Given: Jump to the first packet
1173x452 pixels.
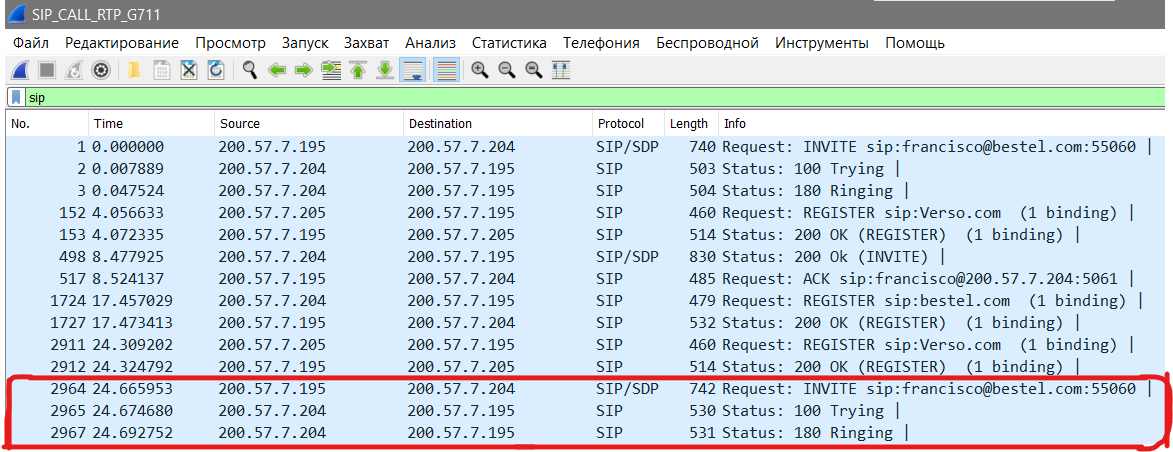Looking at the screenshot, I should pyautogui.click(x=358, y=70).
